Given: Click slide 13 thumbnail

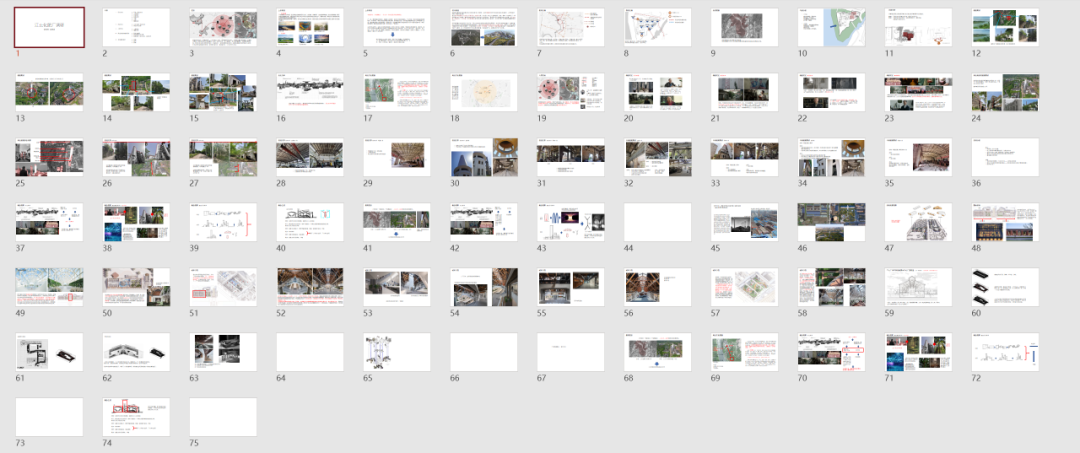Looking at the screenshot, I should click(50, 92).
